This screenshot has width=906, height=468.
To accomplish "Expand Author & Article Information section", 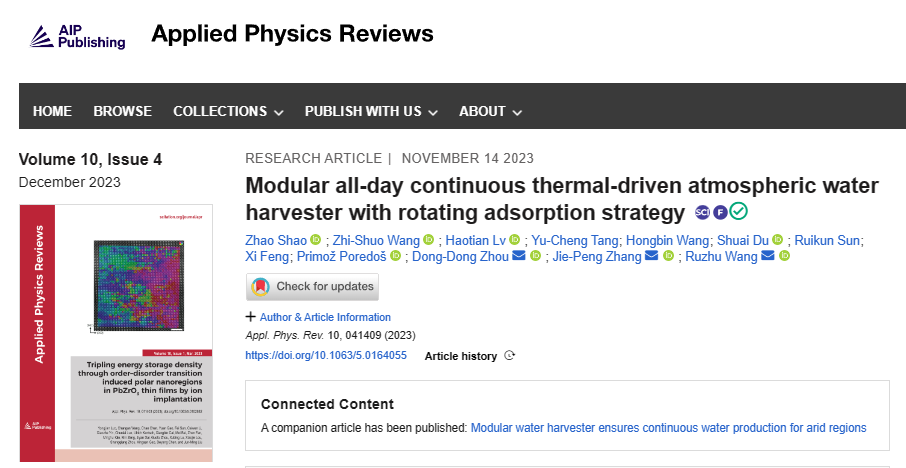I will click(318, 317).
